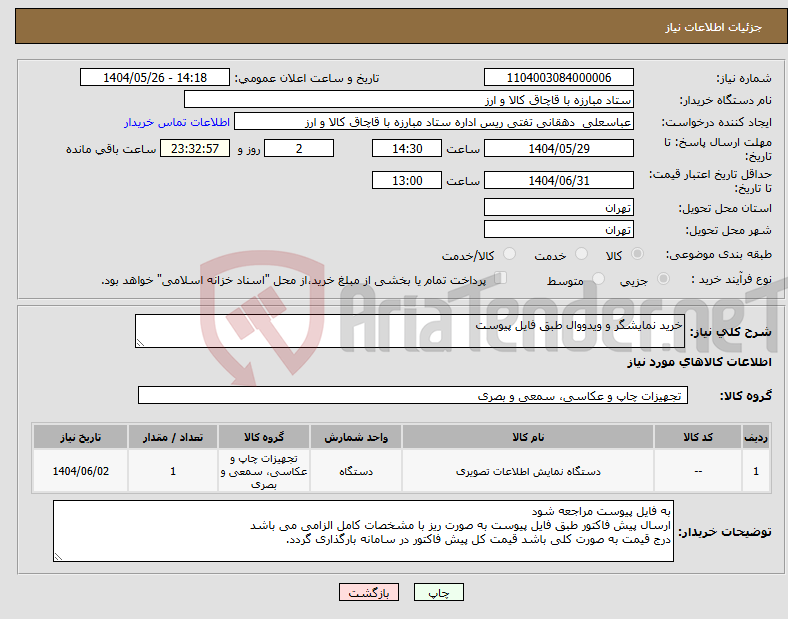Screen dimensions: 788x619
Task: Click the نام کالا column header
Action: (x=528, y=437)
